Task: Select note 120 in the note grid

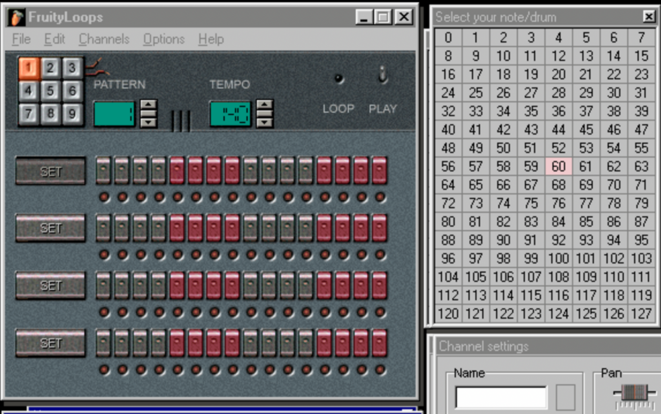Action: click(448, 314)
